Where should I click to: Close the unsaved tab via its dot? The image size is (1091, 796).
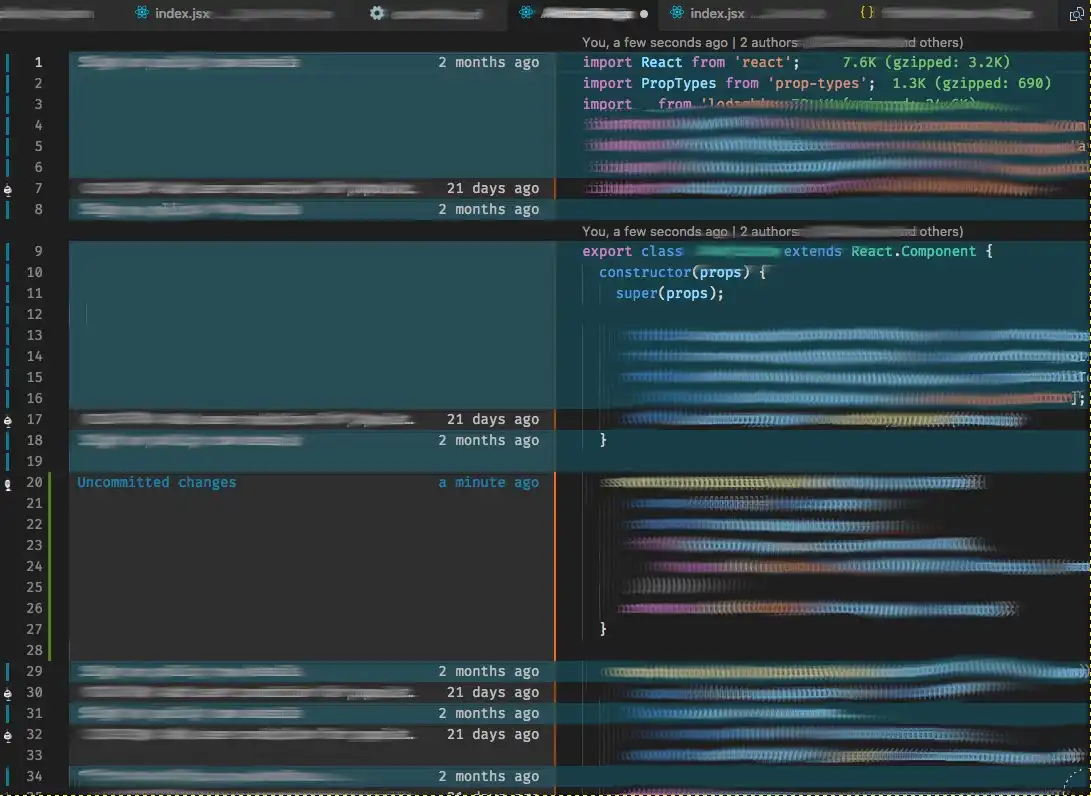(x=644, y=14)
